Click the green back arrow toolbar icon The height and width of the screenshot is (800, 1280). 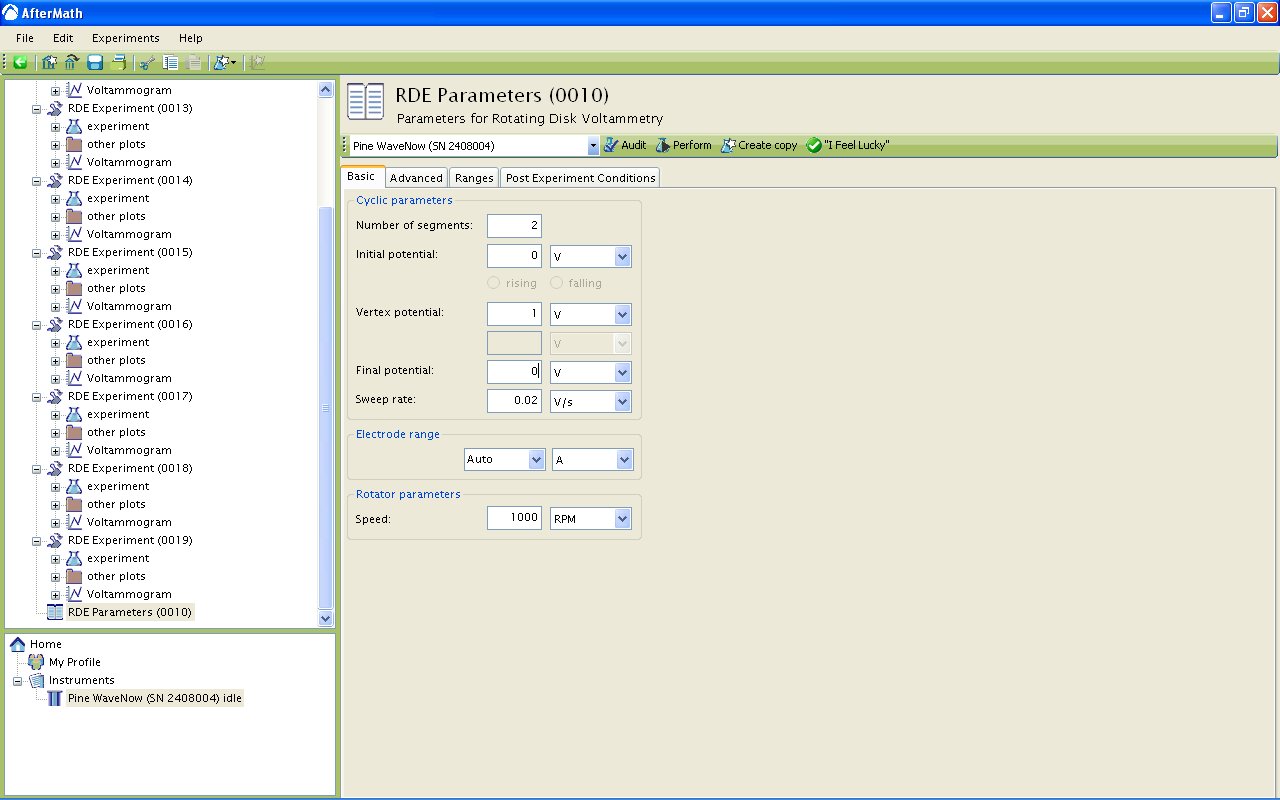coord(20,62)
